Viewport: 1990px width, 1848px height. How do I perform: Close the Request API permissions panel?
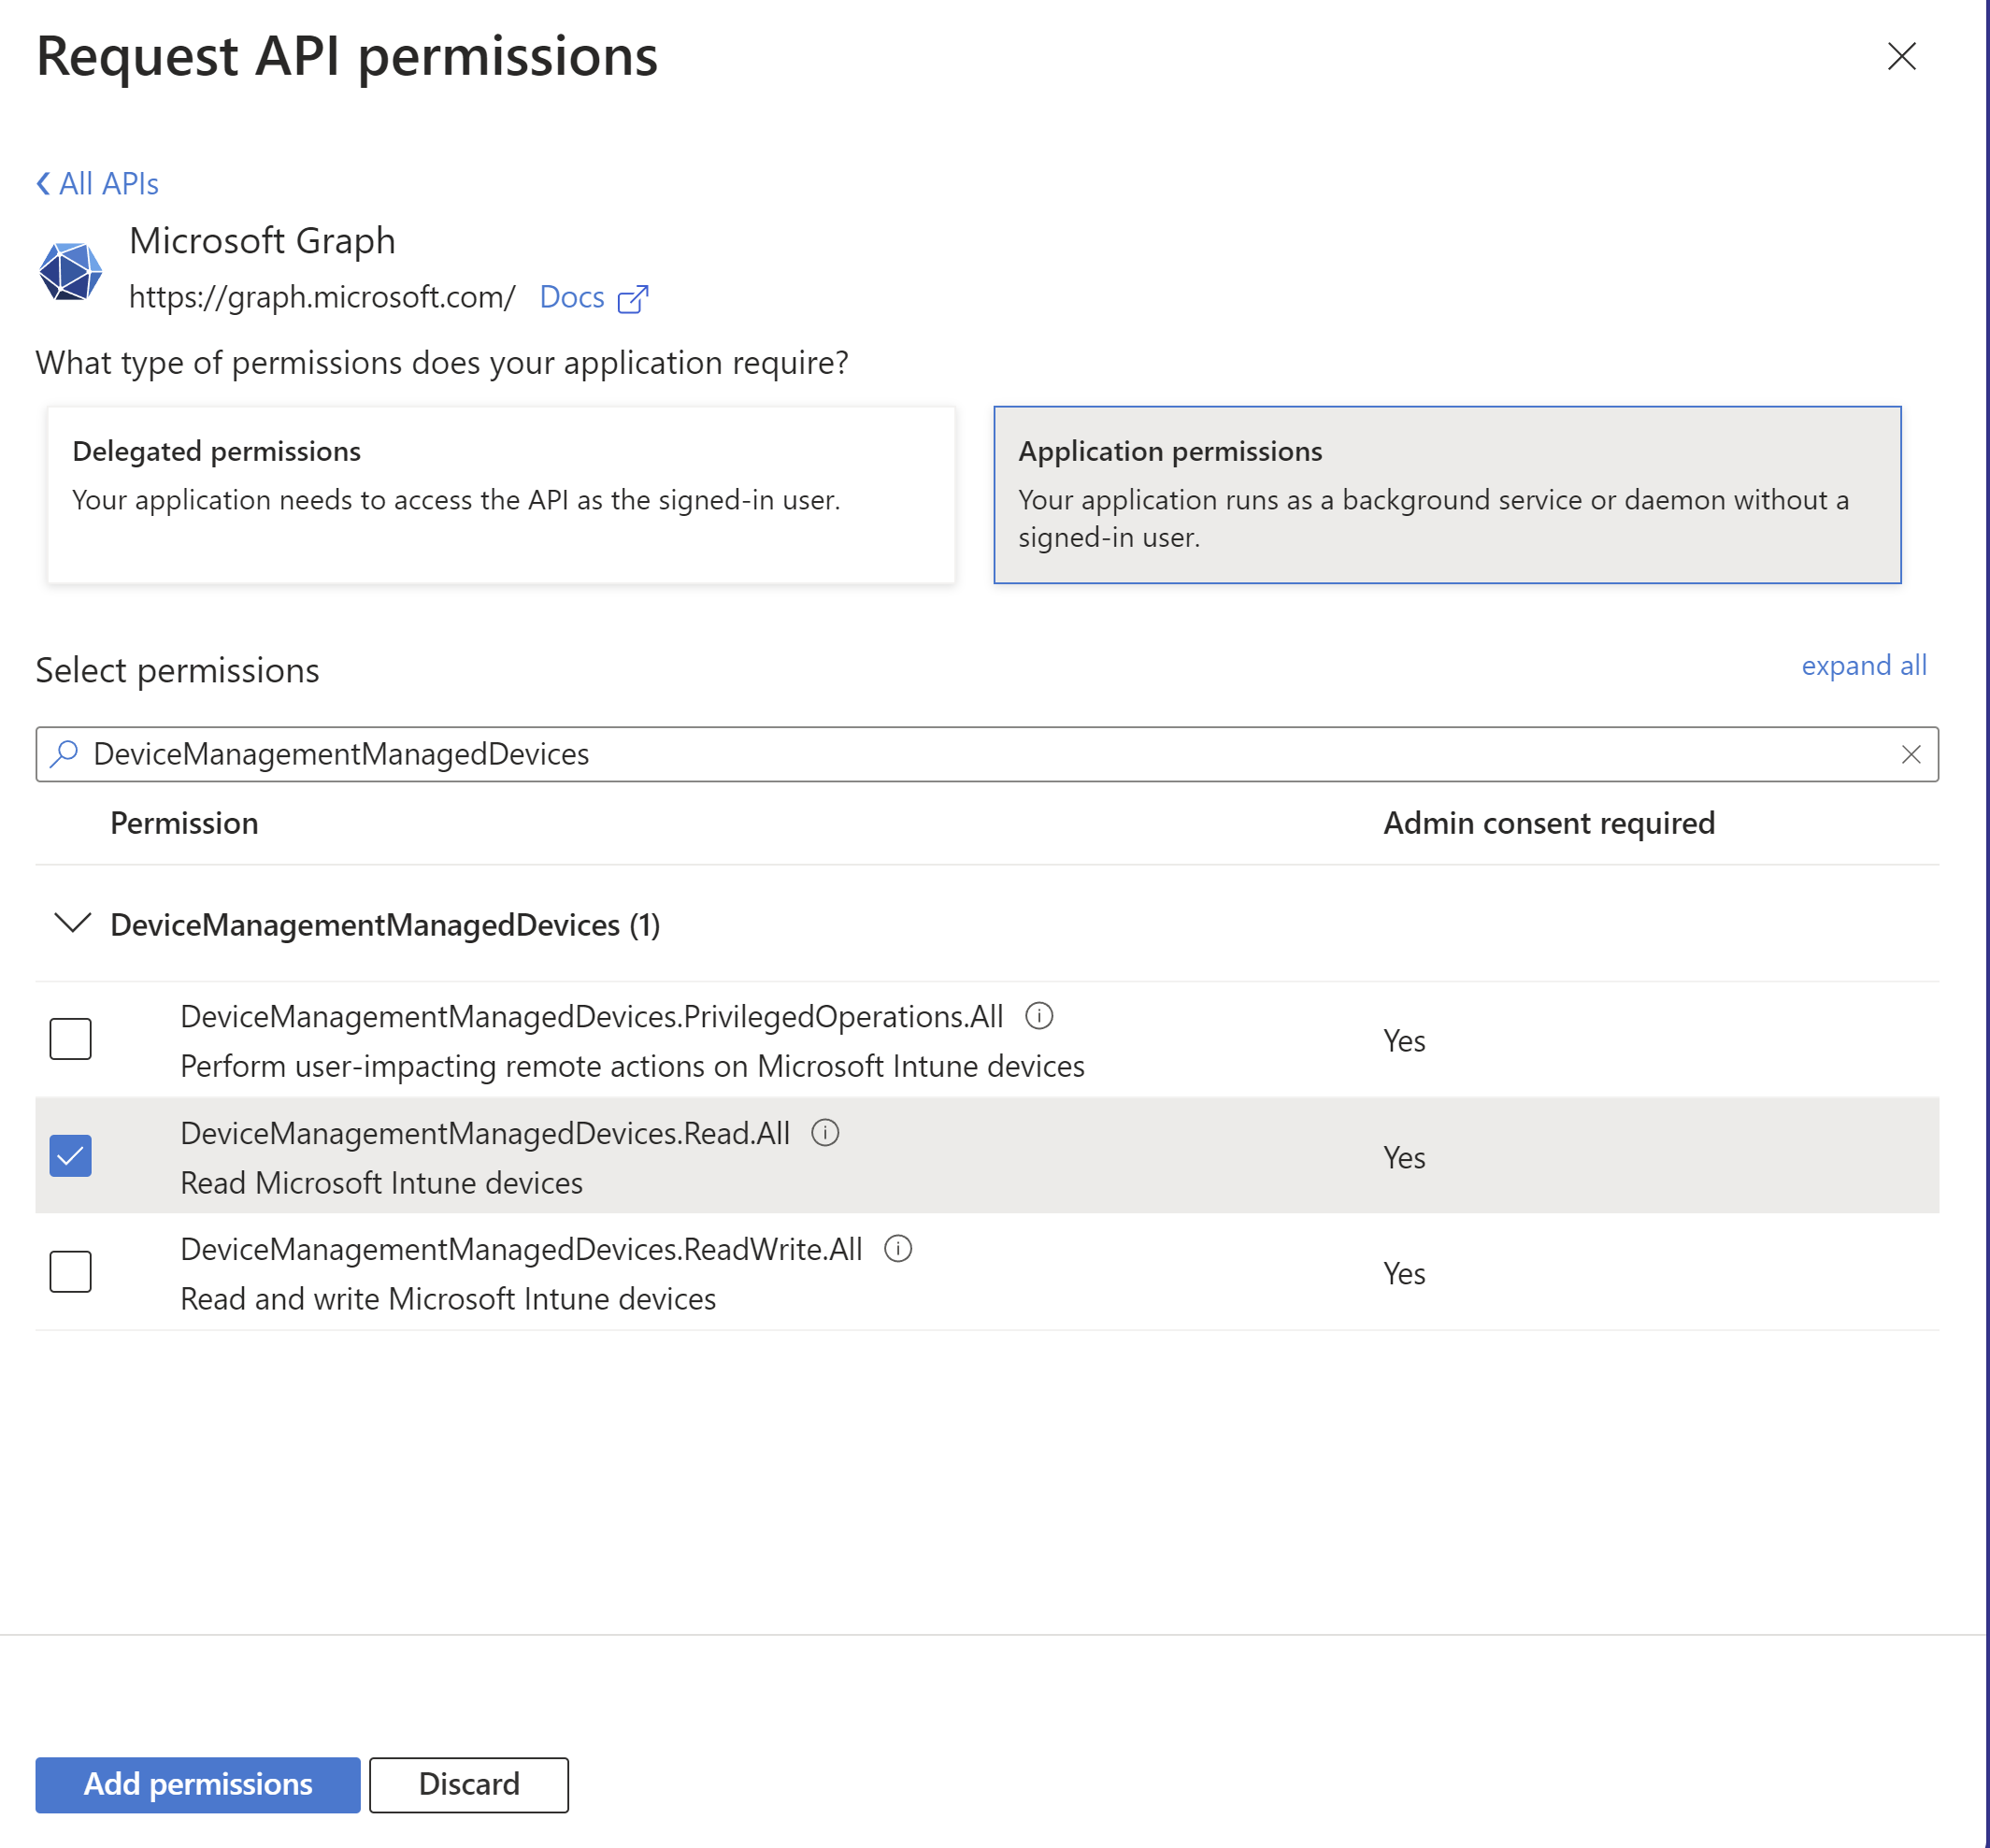(1901, 56)
